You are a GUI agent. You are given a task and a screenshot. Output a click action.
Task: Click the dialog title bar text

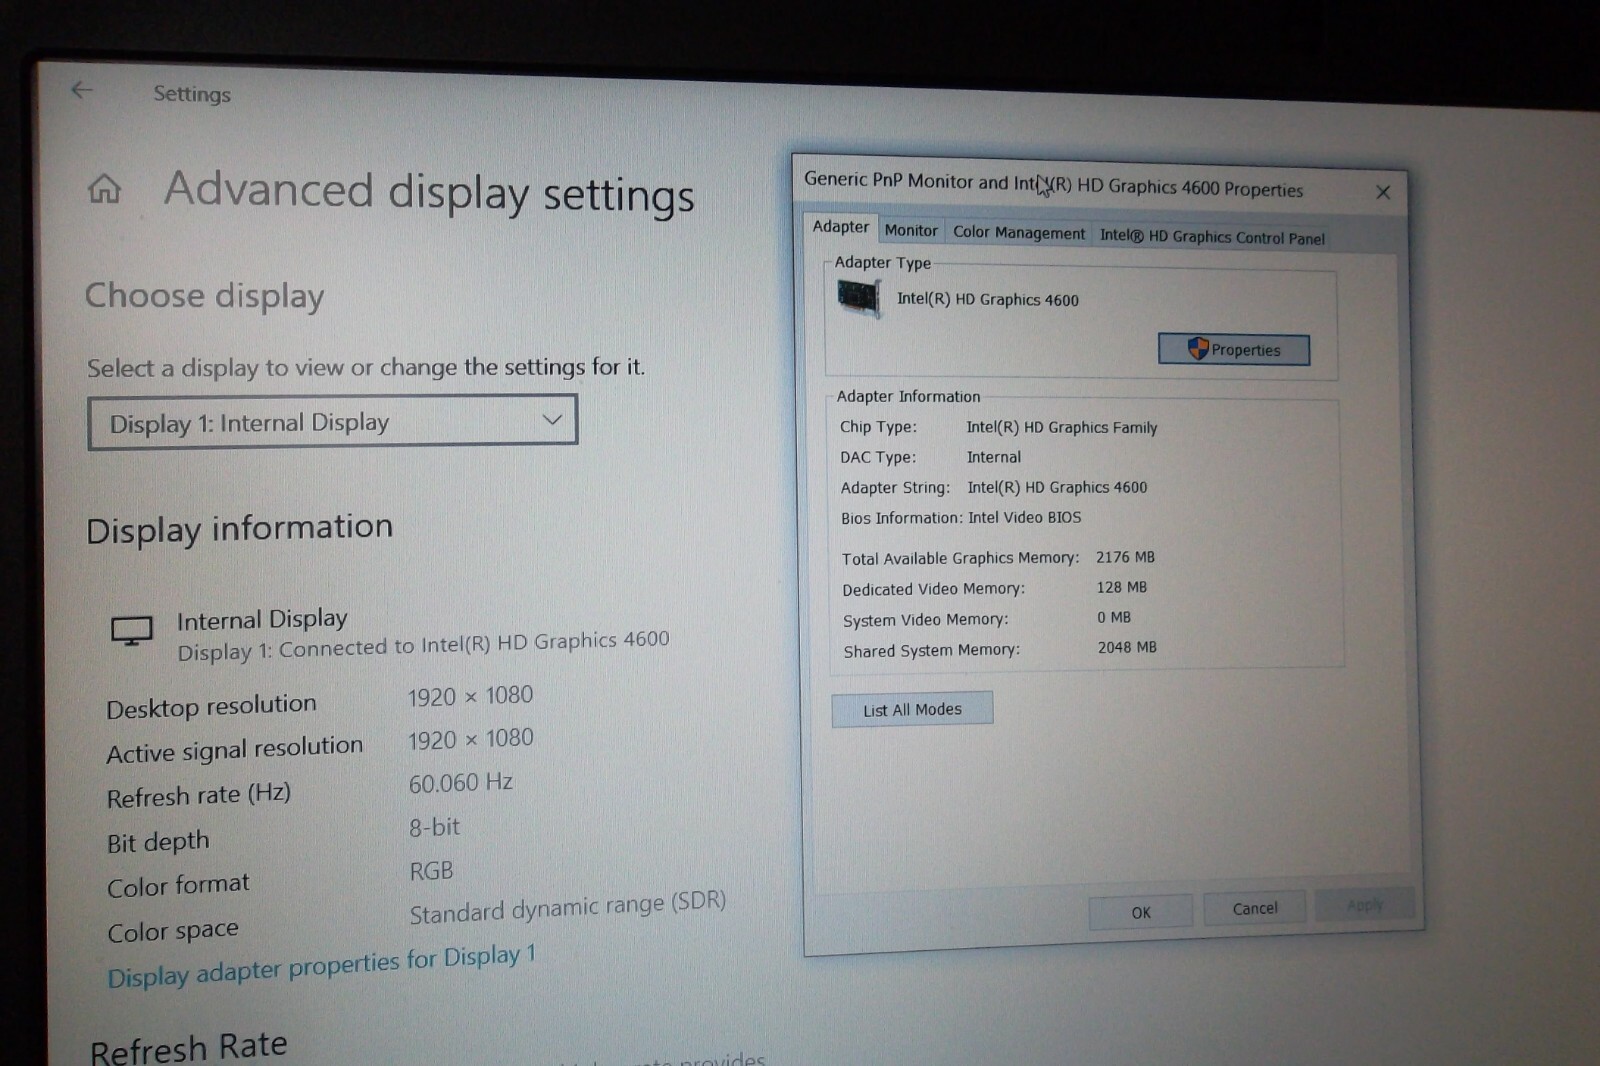(1053, 184)
